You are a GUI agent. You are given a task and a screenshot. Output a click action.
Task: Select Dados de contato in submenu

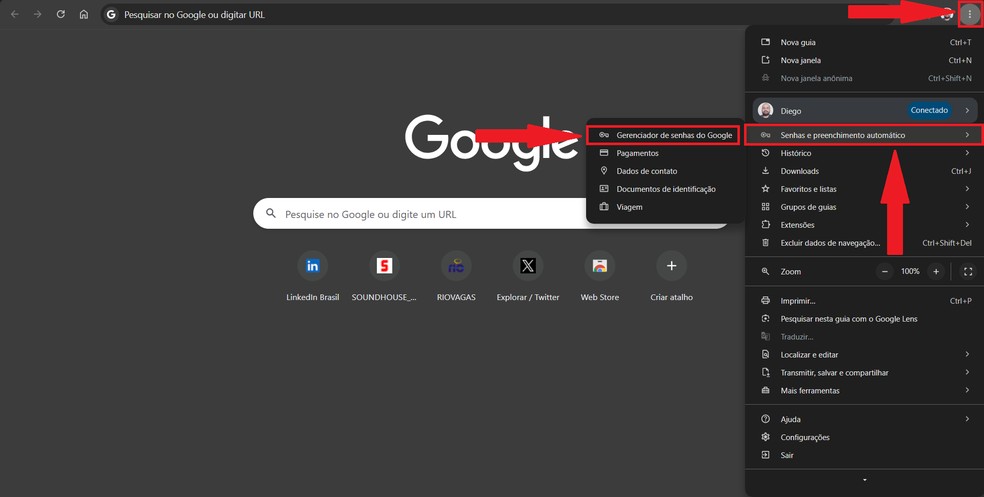[665, 171]
